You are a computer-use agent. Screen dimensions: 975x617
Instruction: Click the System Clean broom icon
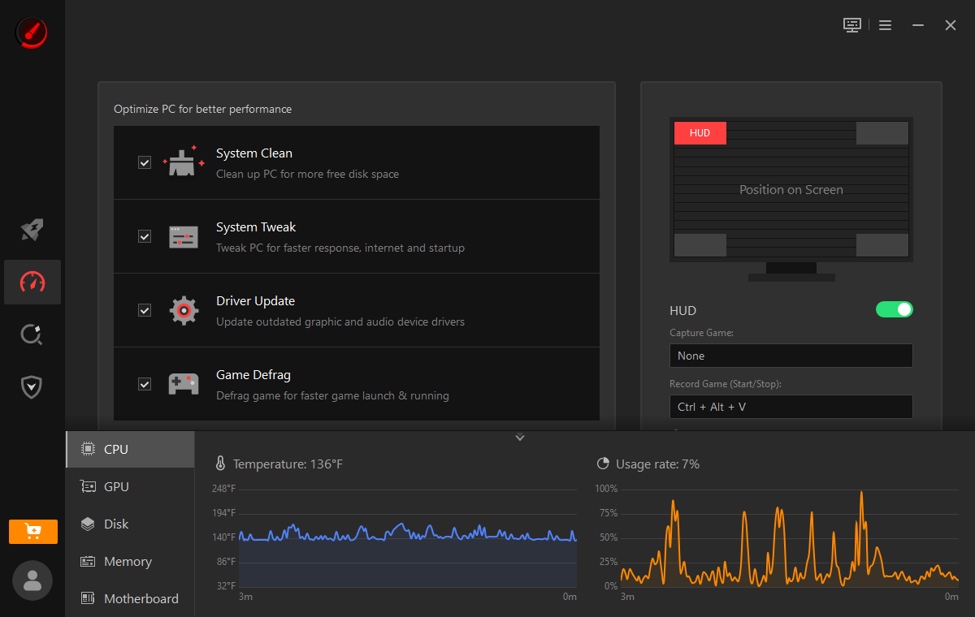click(x=183, y=162)
